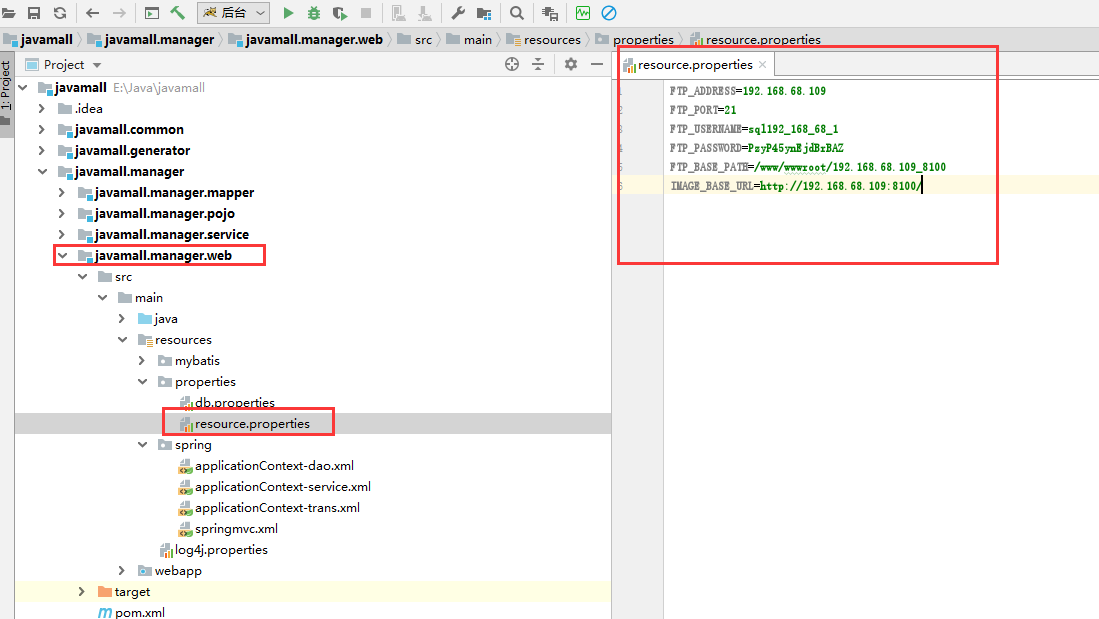Click the green Run button
This screenshot has height=619, width=1099.
click(x=288, y=13)
